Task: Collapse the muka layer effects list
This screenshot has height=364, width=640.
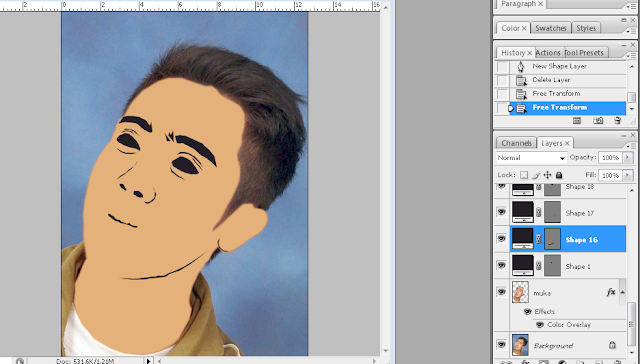Action: click(x=622, y=292)
